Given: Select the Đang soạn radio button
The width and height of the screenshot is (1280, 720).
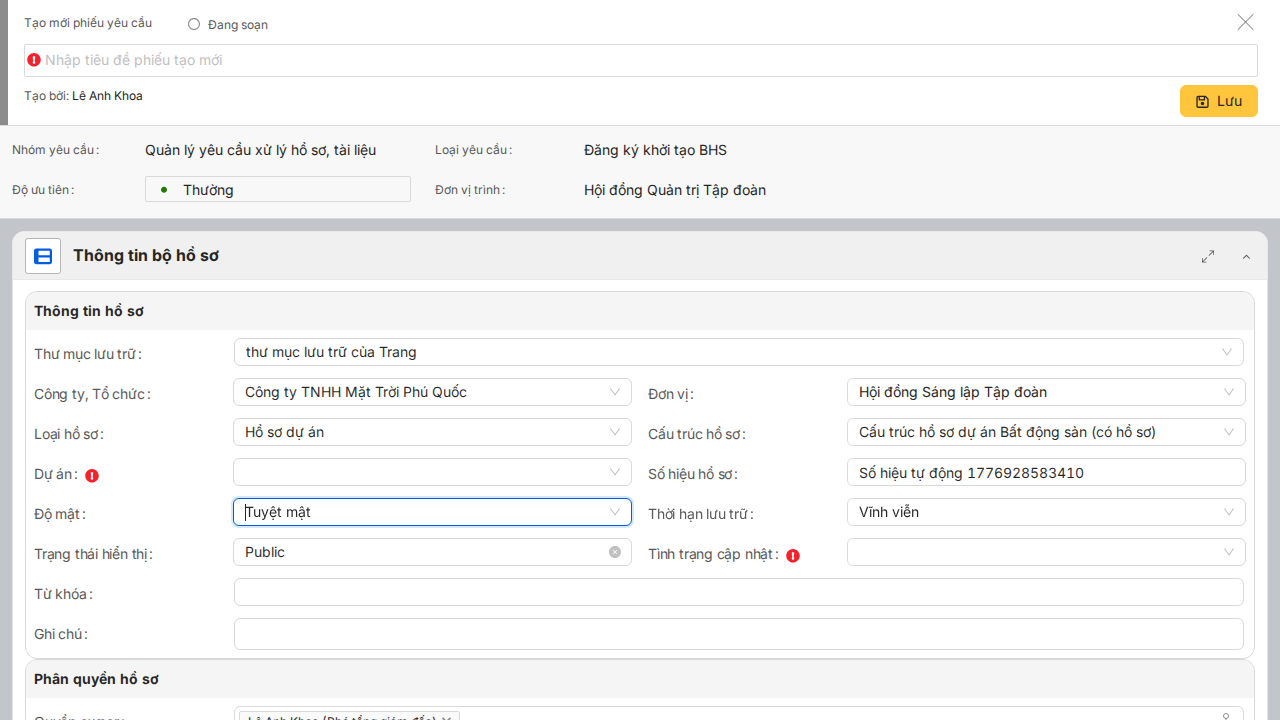Looking at the screenshot, I should tap(194, 24).
